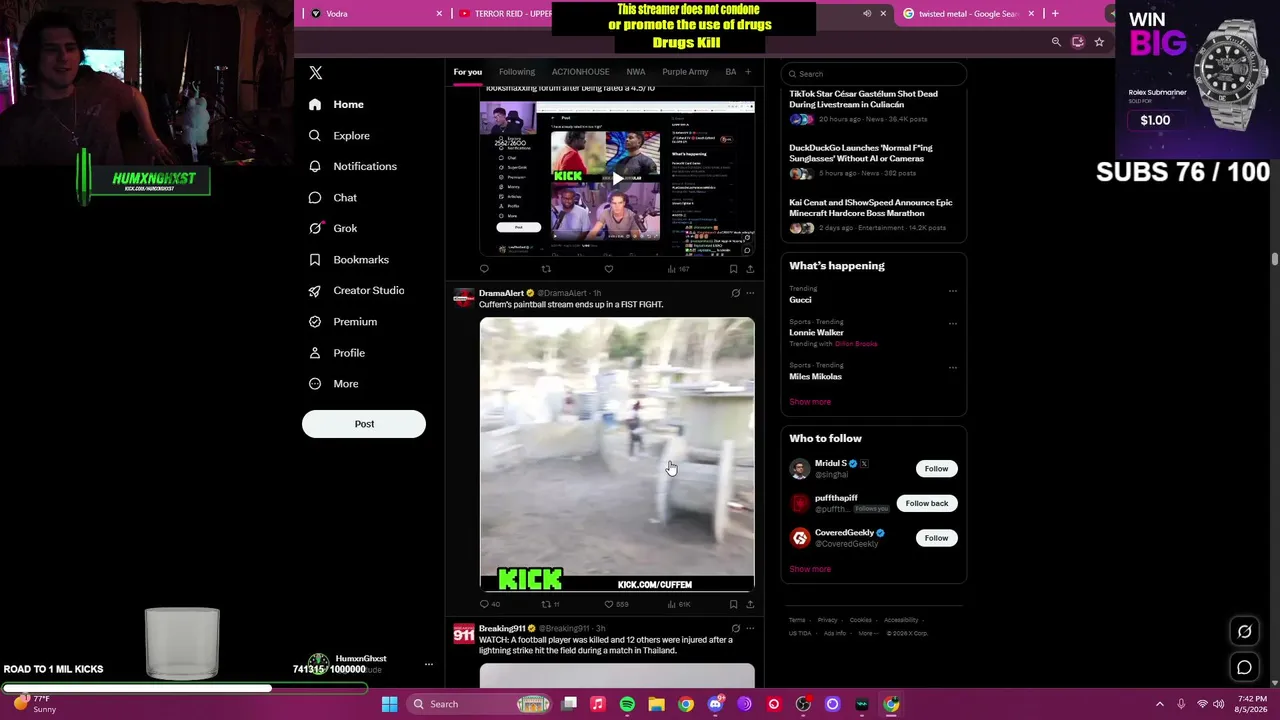1280x720 pixels.
Task: Repost the looksmaxxing forum post
Action: tap(546, 268)
